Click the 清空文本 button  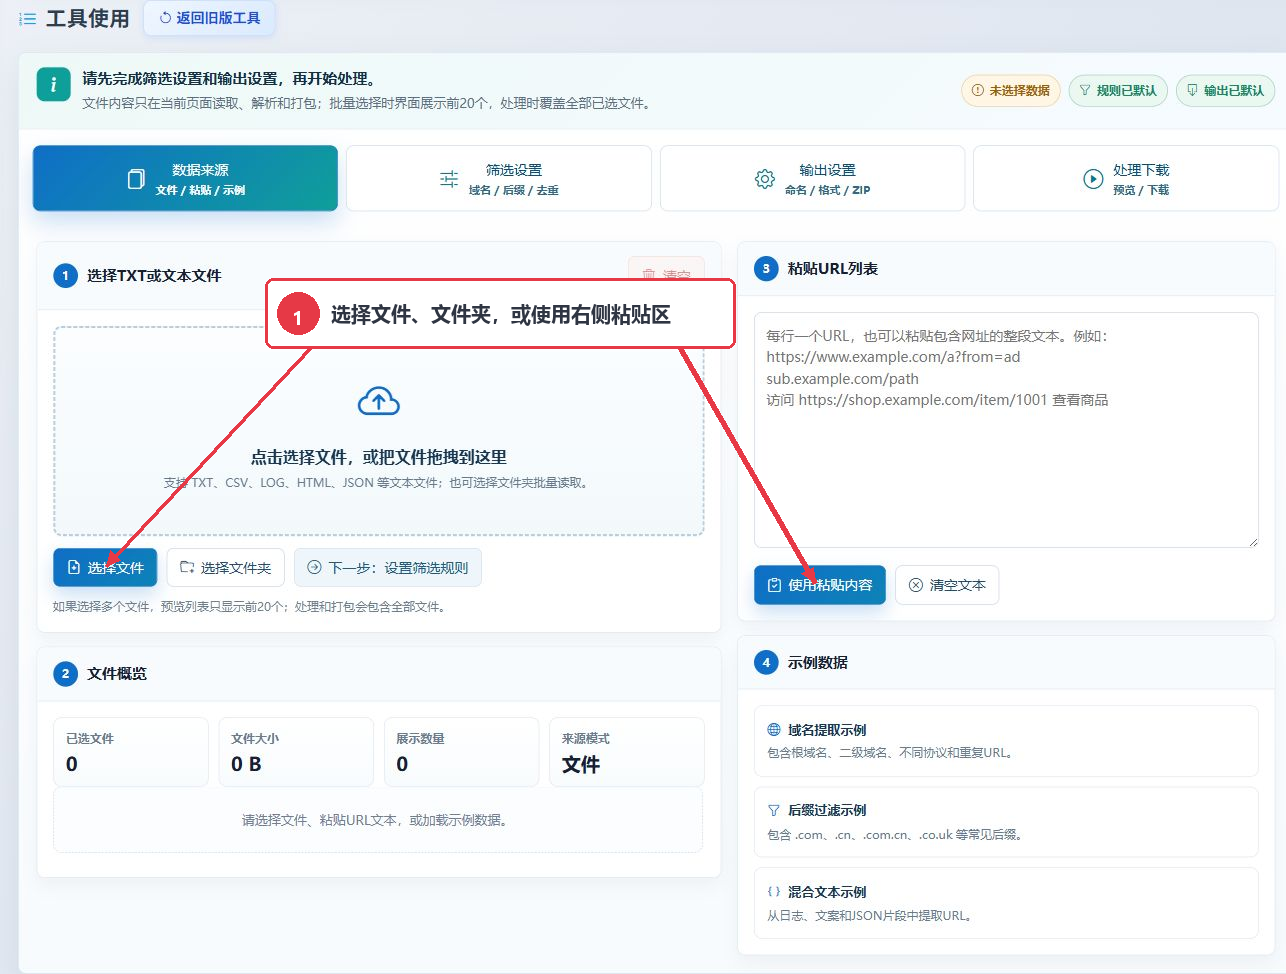click(947, 585)
